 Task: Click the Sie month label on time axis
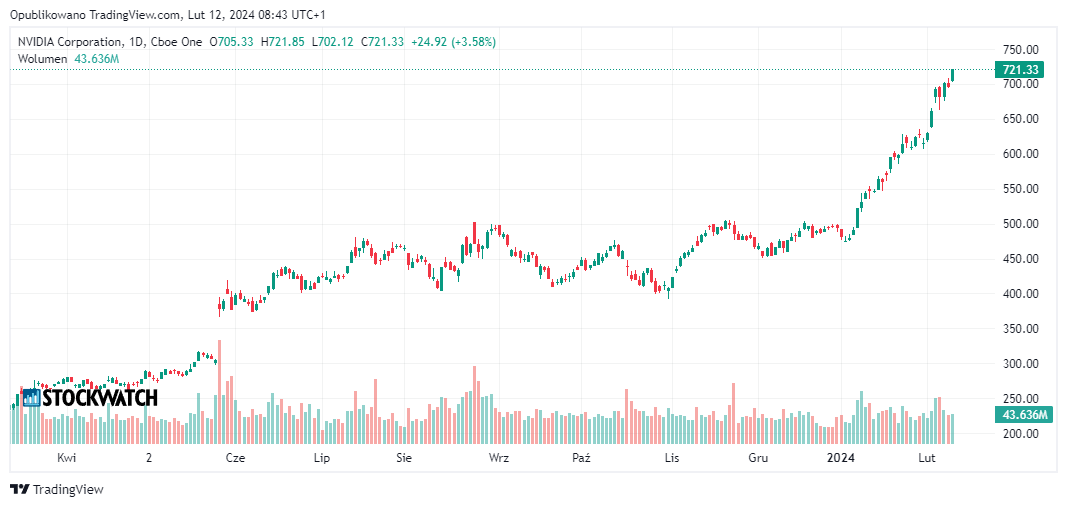pos(404,458)
